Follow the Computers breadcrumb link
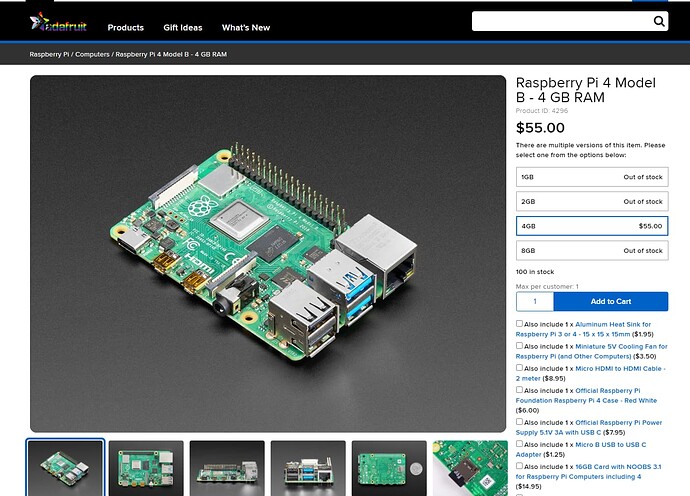The image size is (690, 496). click(92, 54)
